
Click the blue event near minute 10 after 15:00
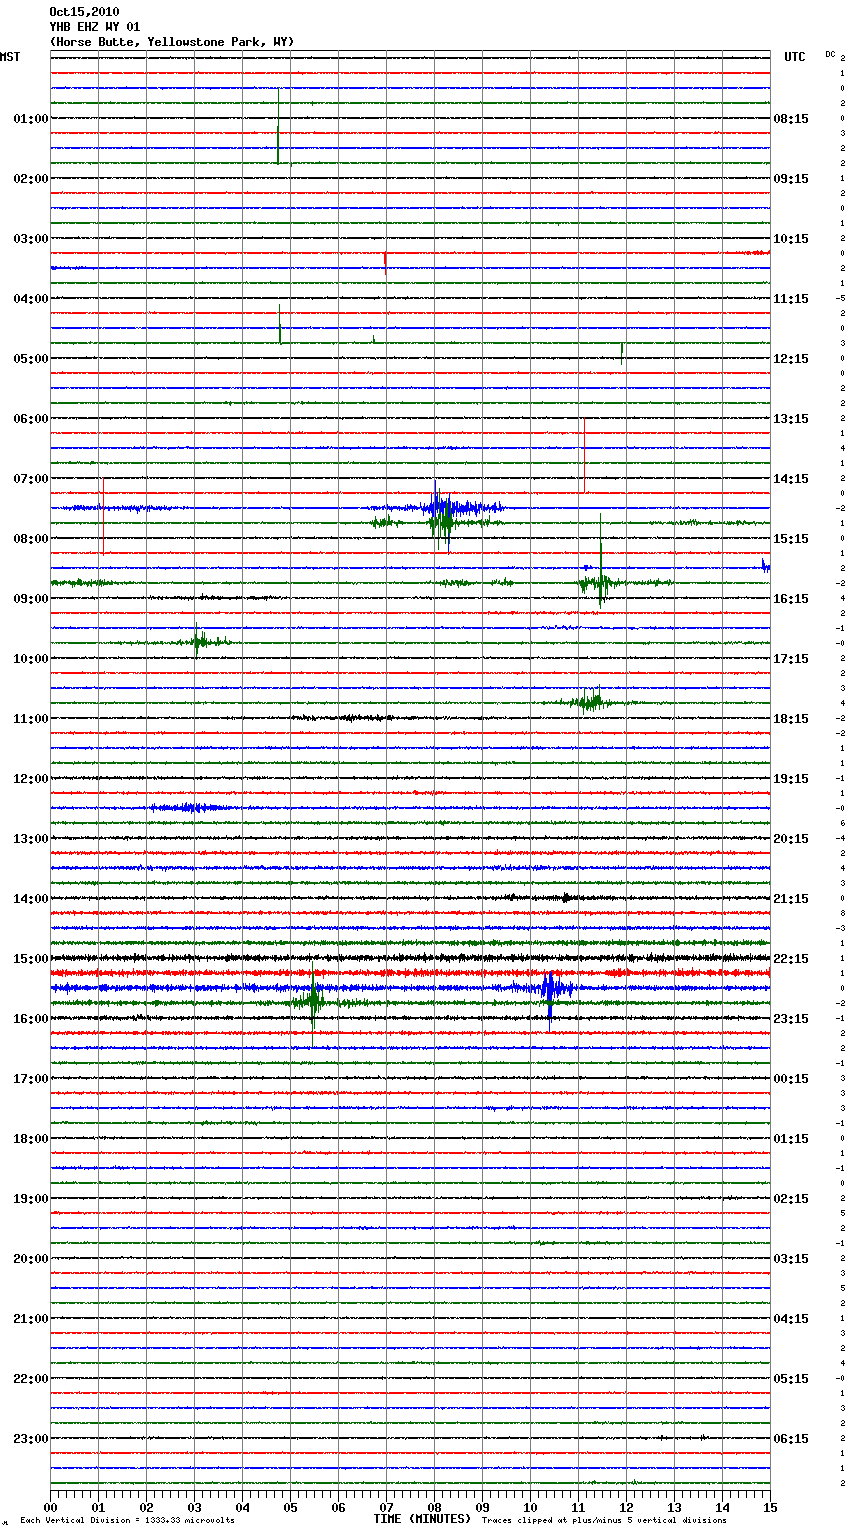point(549,989)
